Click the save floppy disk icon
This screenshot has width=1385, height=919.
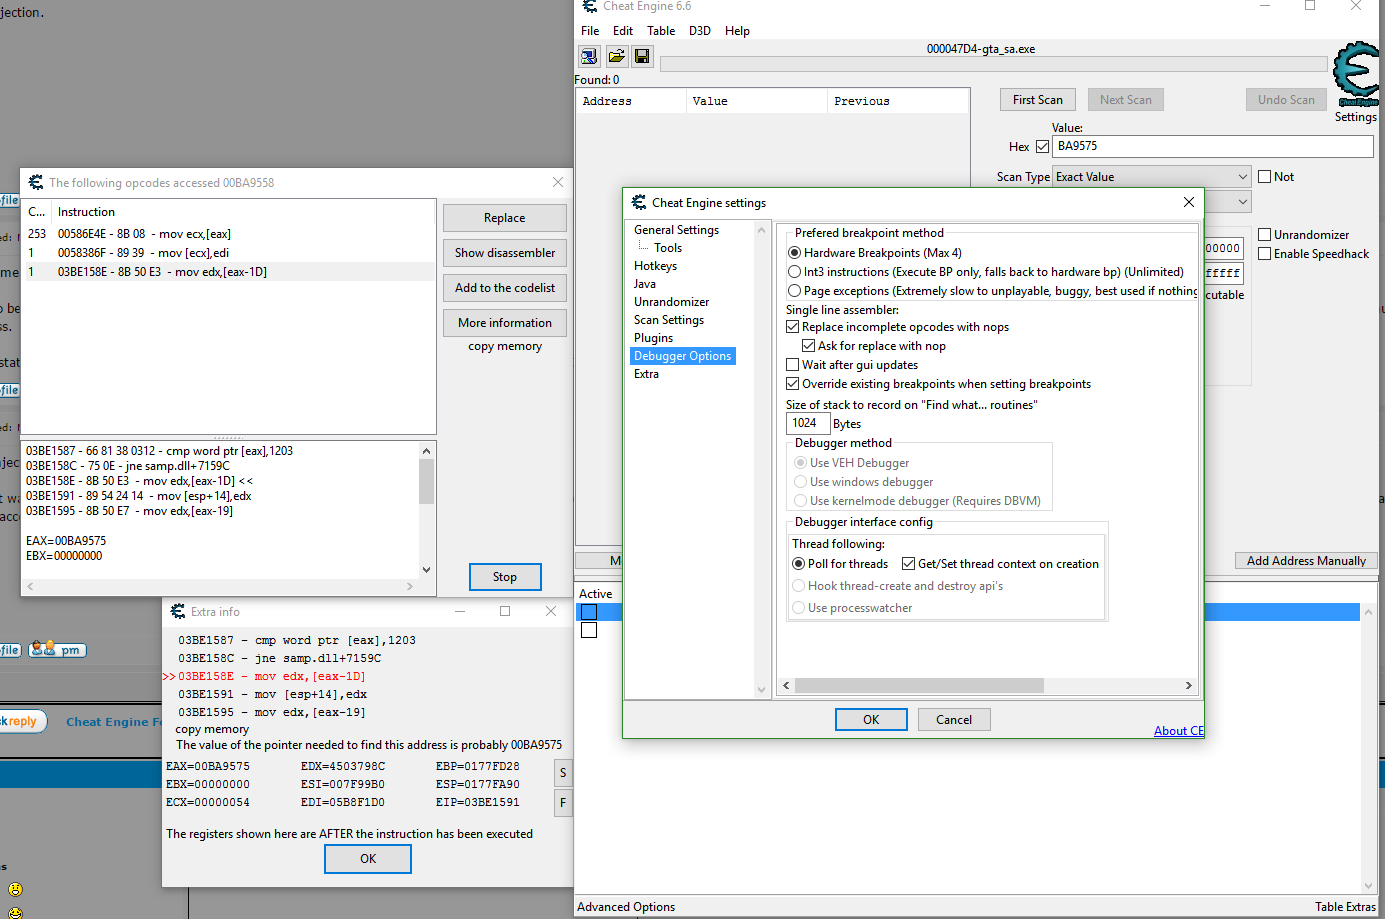click(642, 56)
